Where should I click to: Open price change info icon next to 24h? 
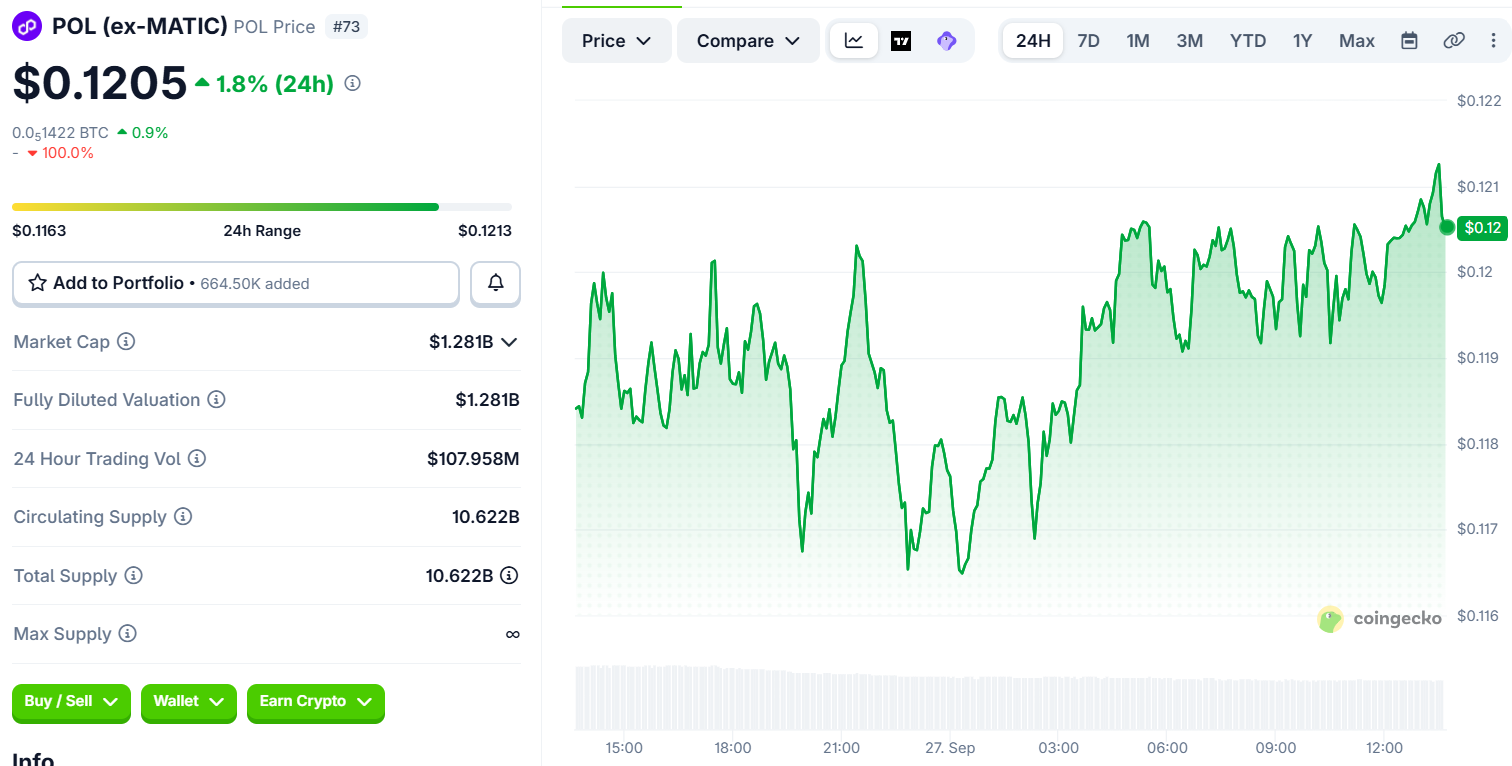point(352,84)
